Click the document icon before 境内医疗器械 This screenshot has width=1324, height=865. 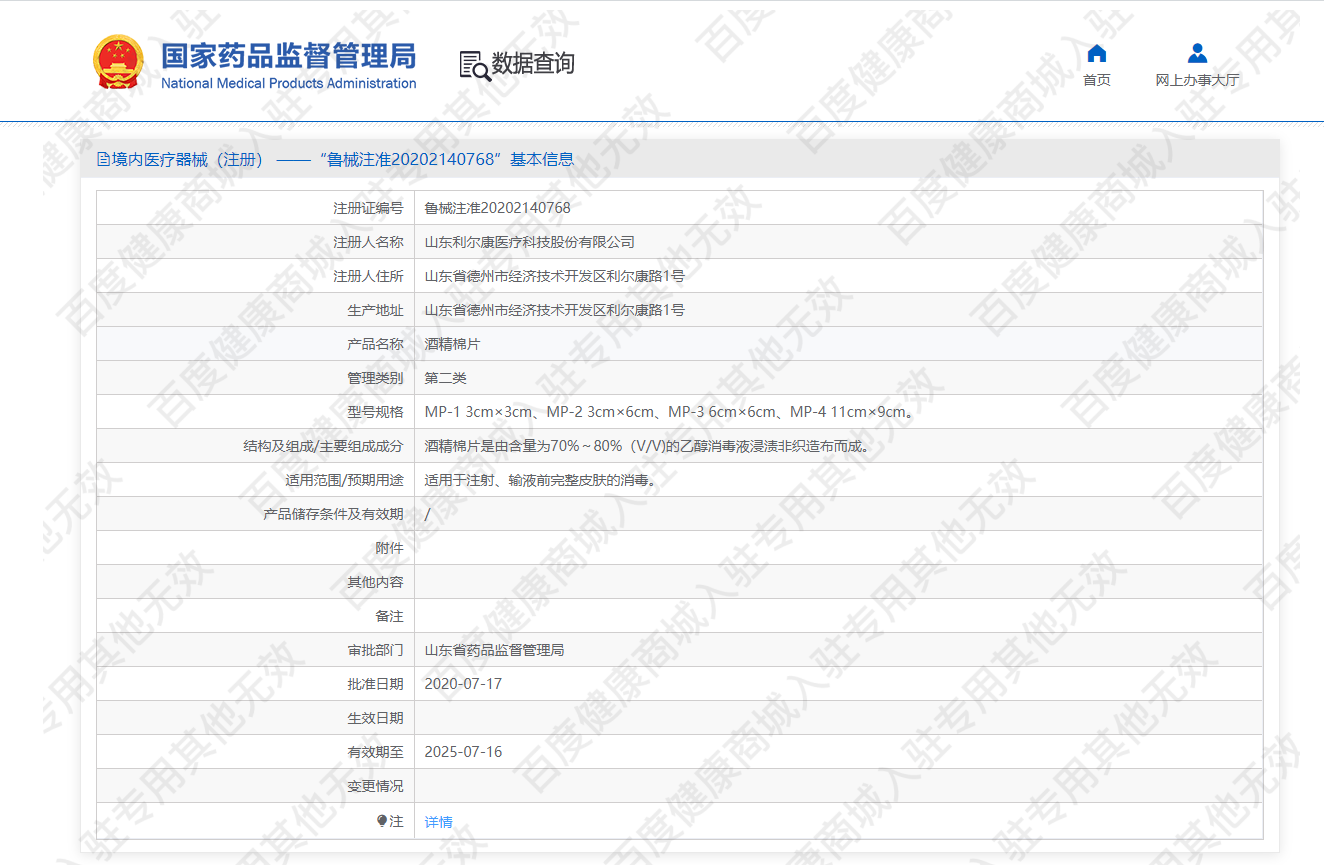coord(103,159)
